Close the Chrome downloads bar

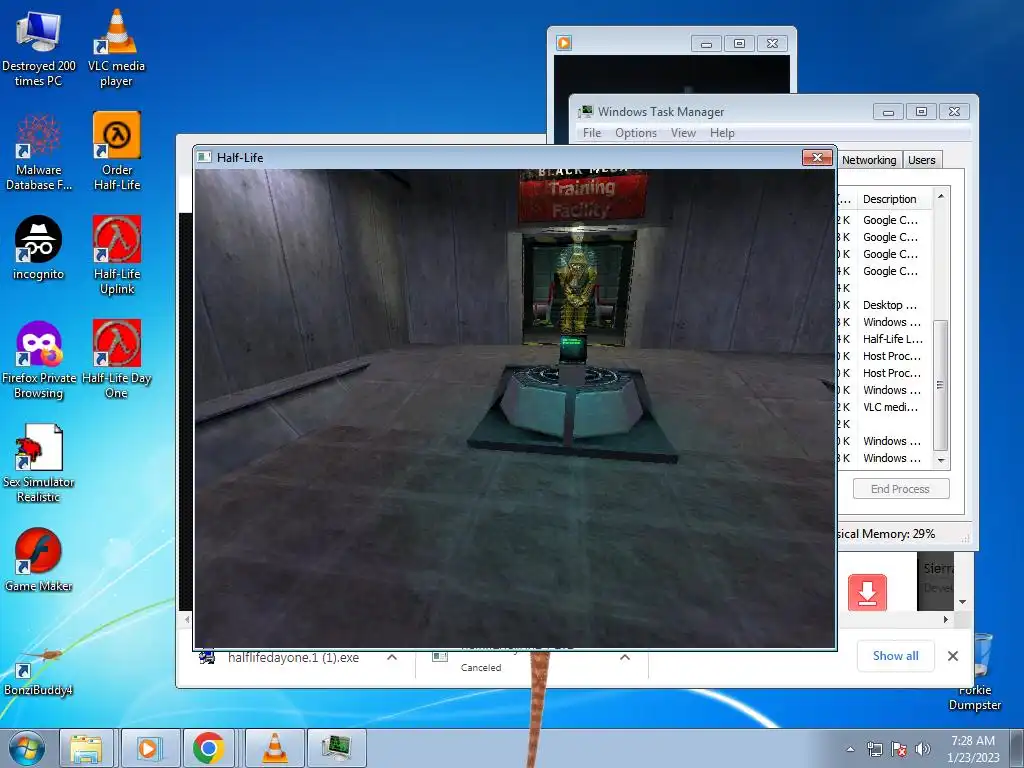tap(953, 656)
